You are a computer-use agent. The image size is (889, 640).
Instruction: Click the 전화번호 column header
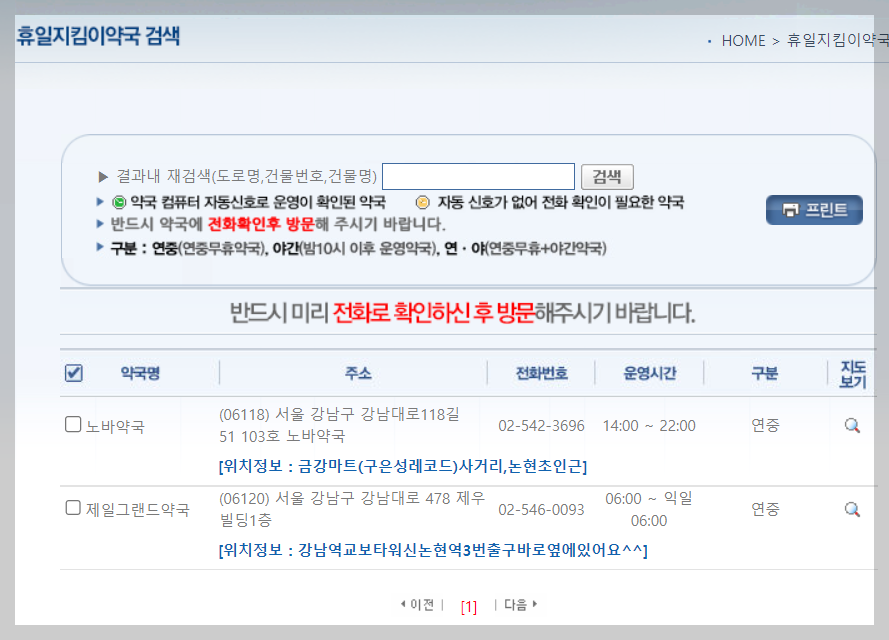tap(541, 373)
